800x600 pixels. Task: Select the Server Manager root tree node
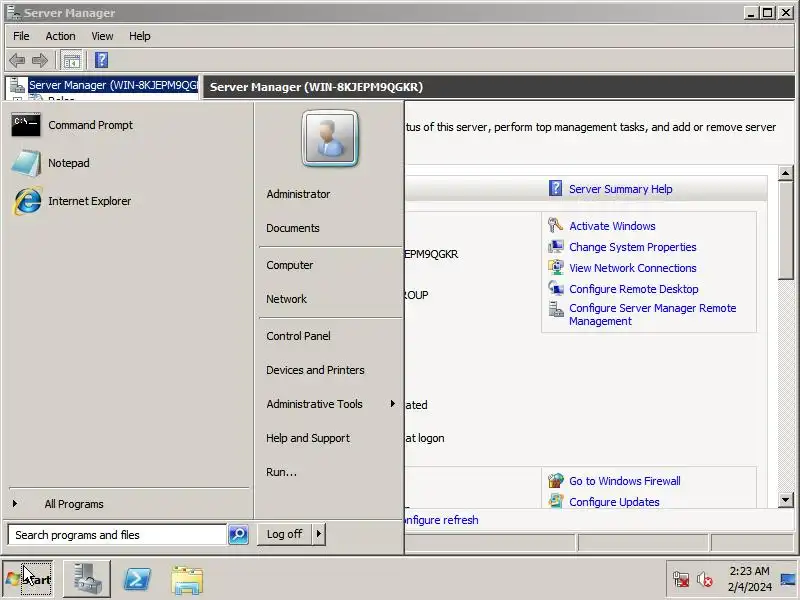113,85
